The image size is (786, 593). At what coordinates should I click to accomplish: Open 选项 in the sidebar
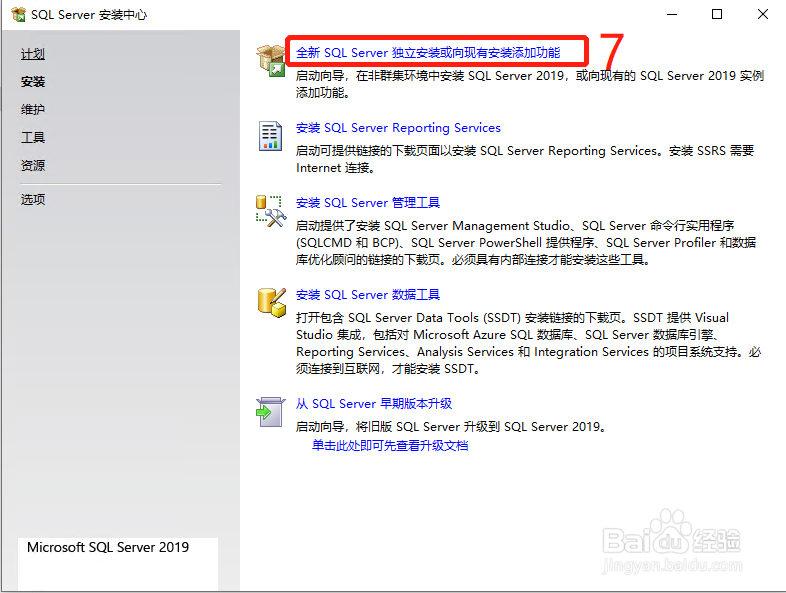coord(33,200)
